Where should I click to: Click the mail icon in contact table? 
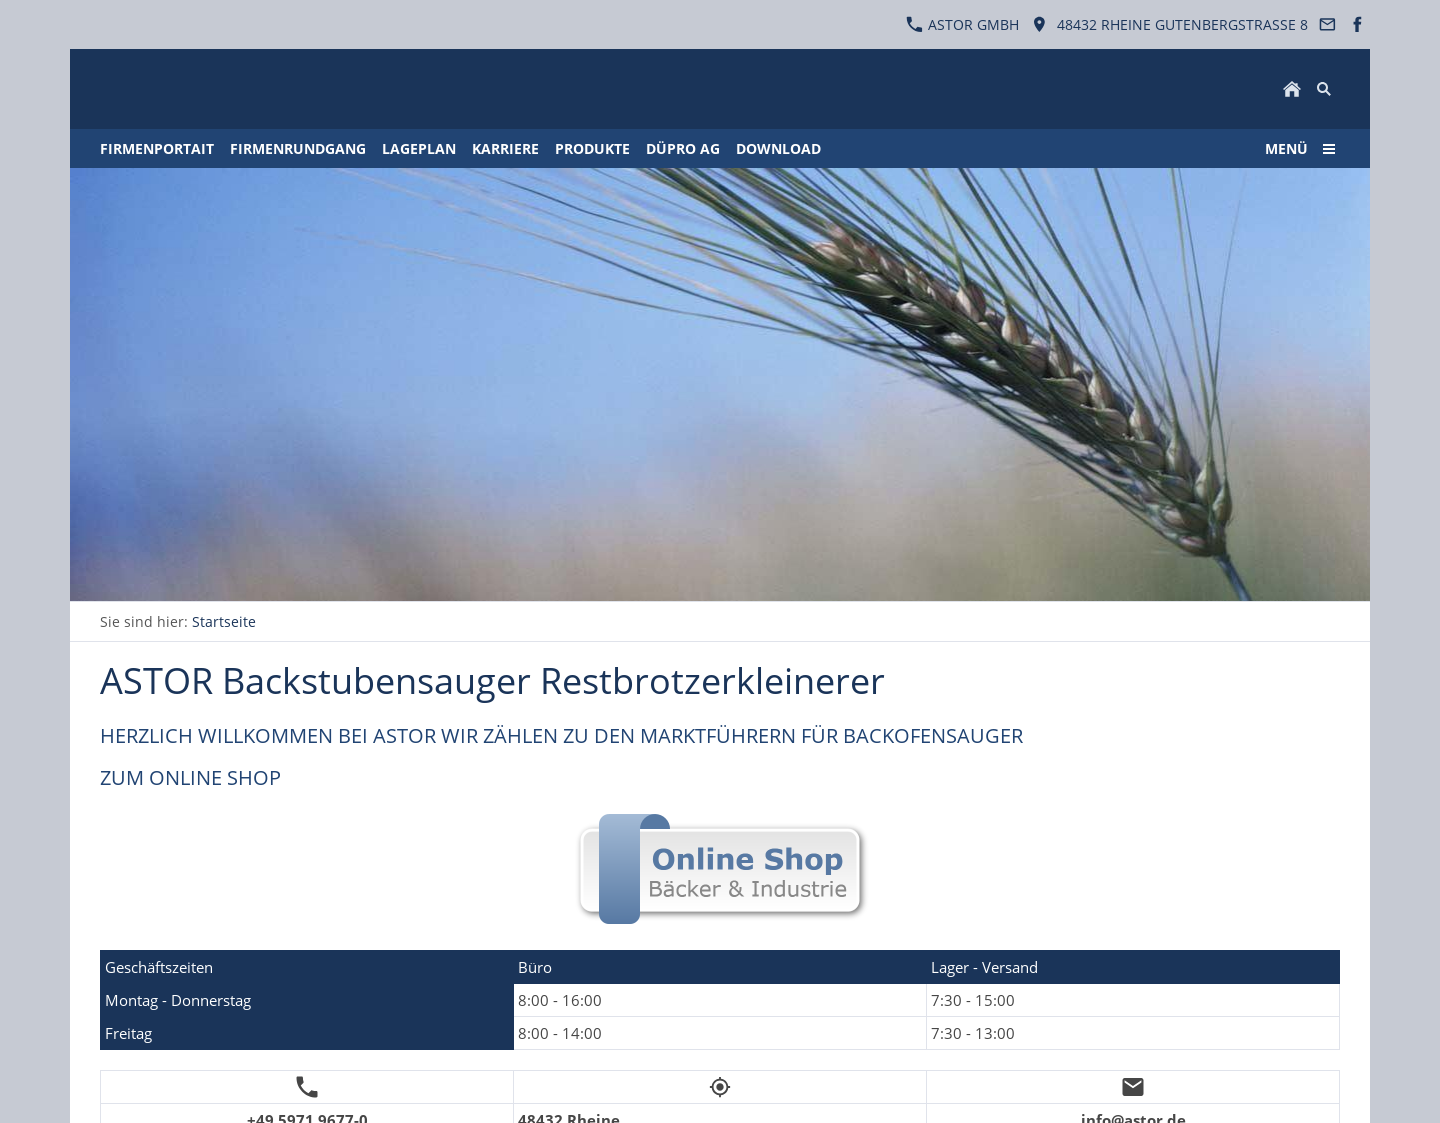[1133, 1087]
